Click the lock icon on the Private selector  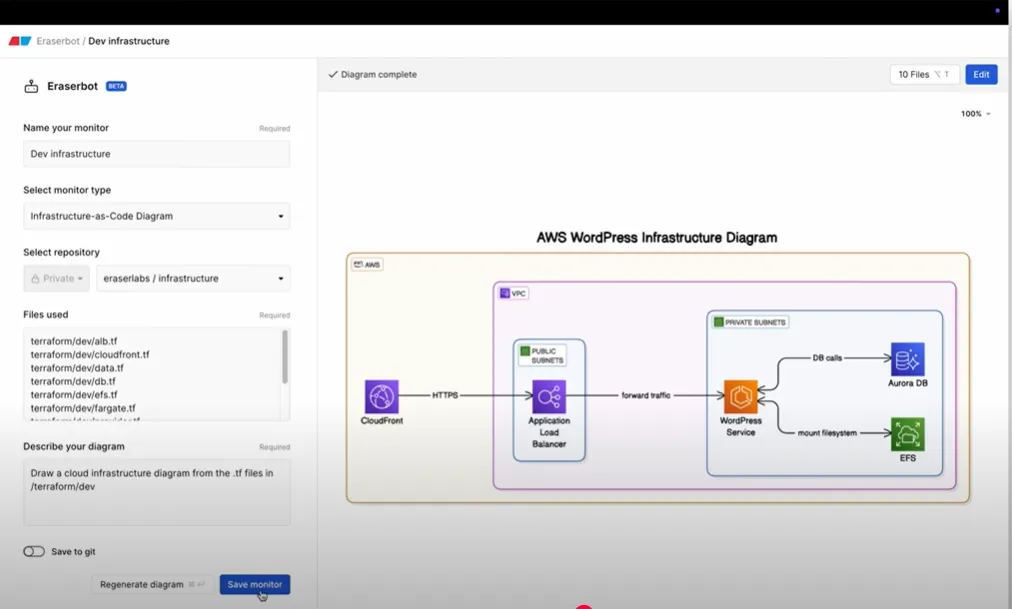click(35, 279)
